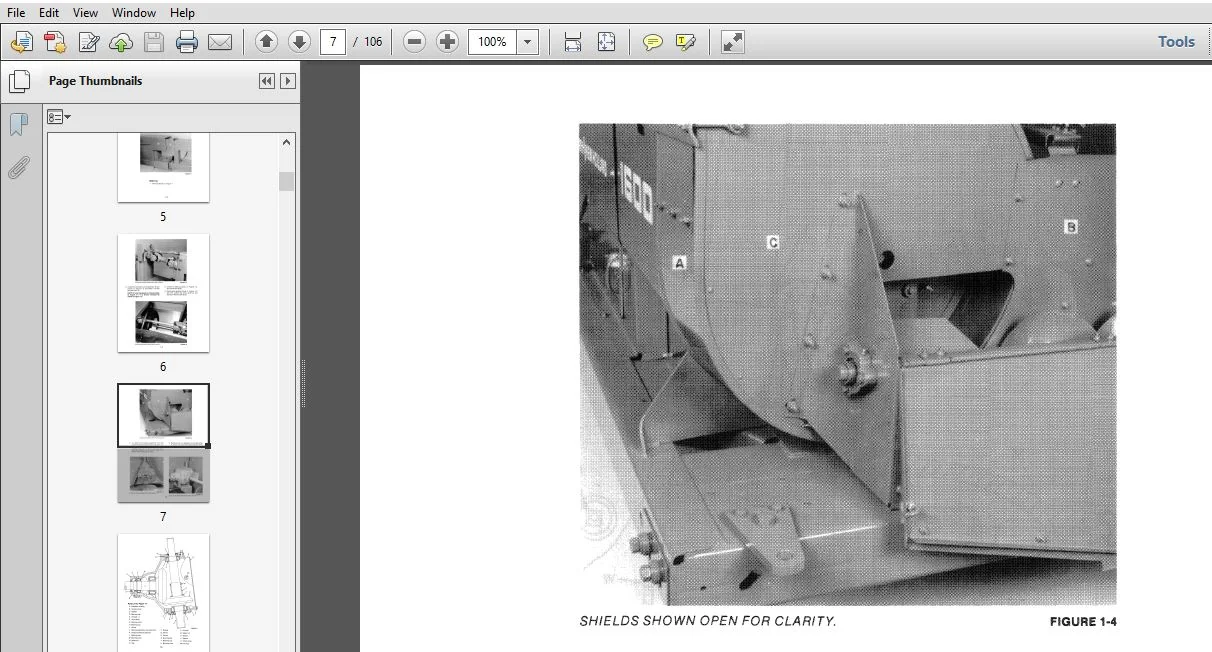
Task: Click the Save floppy disk icon
Action: [153, 42]
